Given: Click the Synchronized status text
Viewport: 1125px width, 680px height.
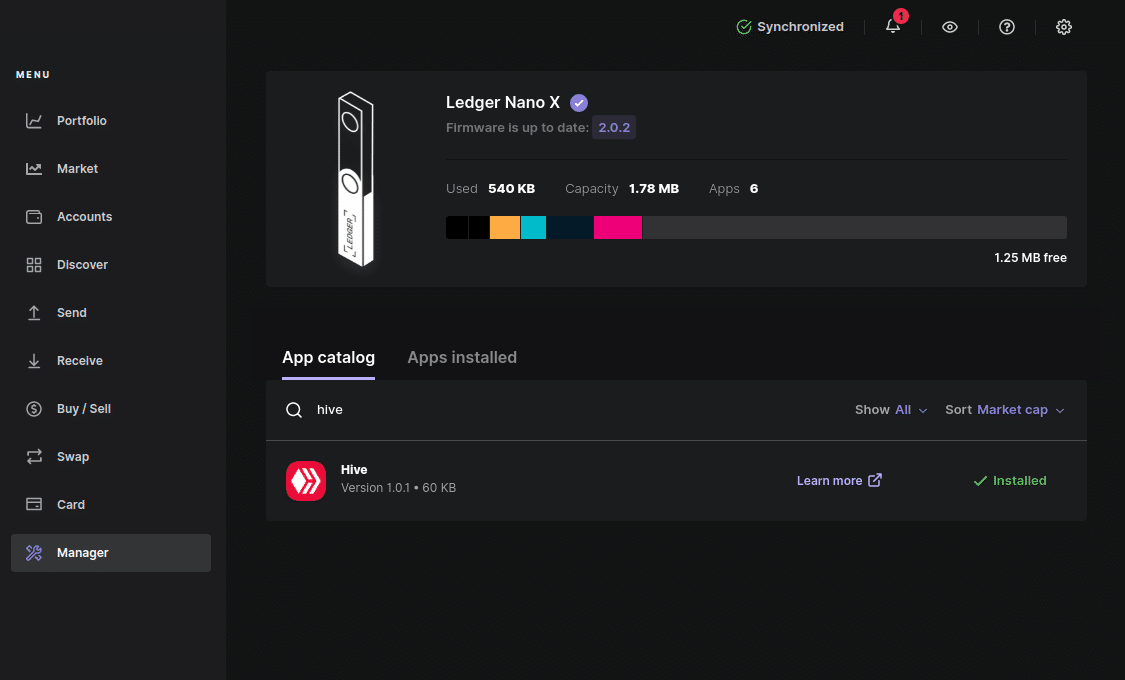Looking at the screenshot, I should point(800,27).
